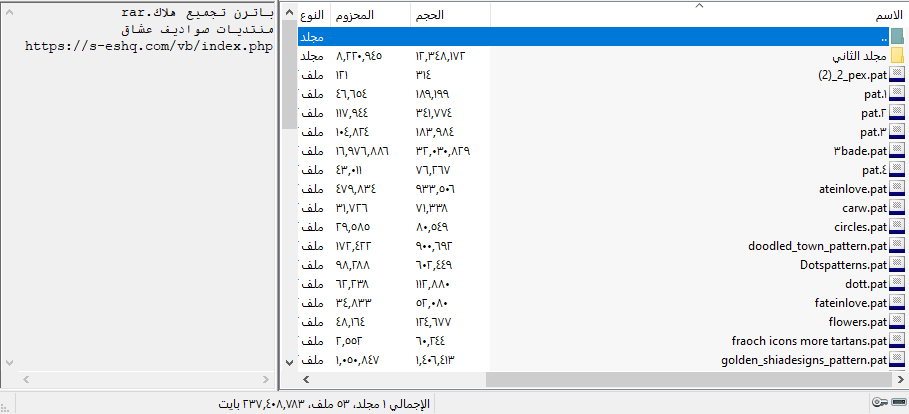This screenshot has width=909, height=414.
Task: Click the file icon of flowers.pat
Action: 897,322
